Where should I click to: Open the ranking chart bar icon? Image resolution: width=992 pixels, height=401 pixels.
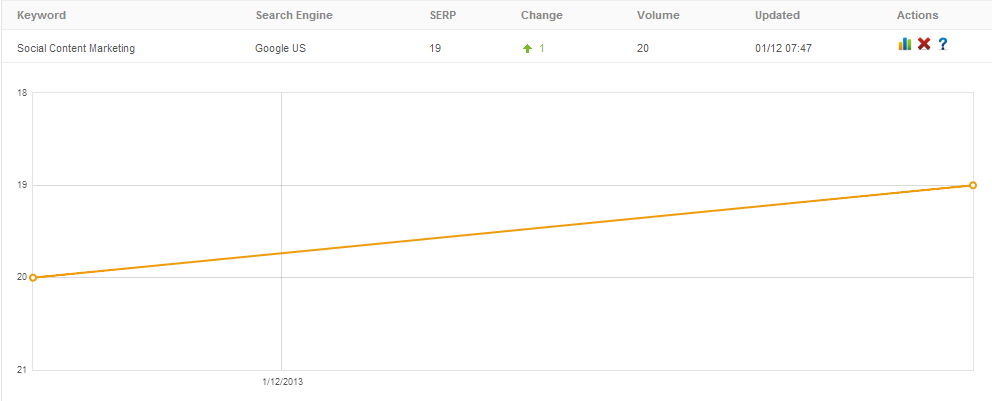905,44
